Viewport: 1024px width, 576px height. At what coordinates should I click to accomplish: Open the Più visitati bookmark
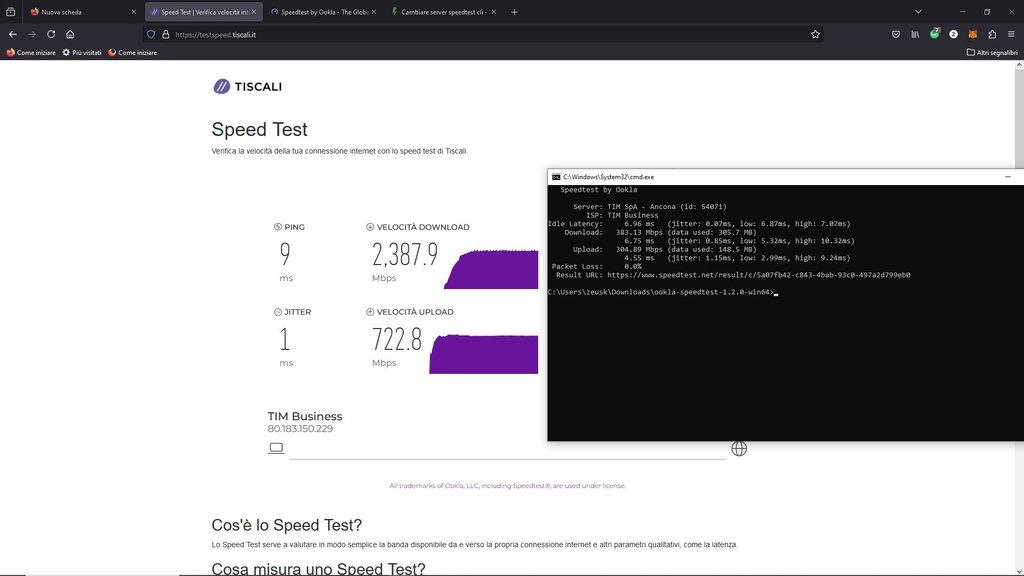[81, 52]
